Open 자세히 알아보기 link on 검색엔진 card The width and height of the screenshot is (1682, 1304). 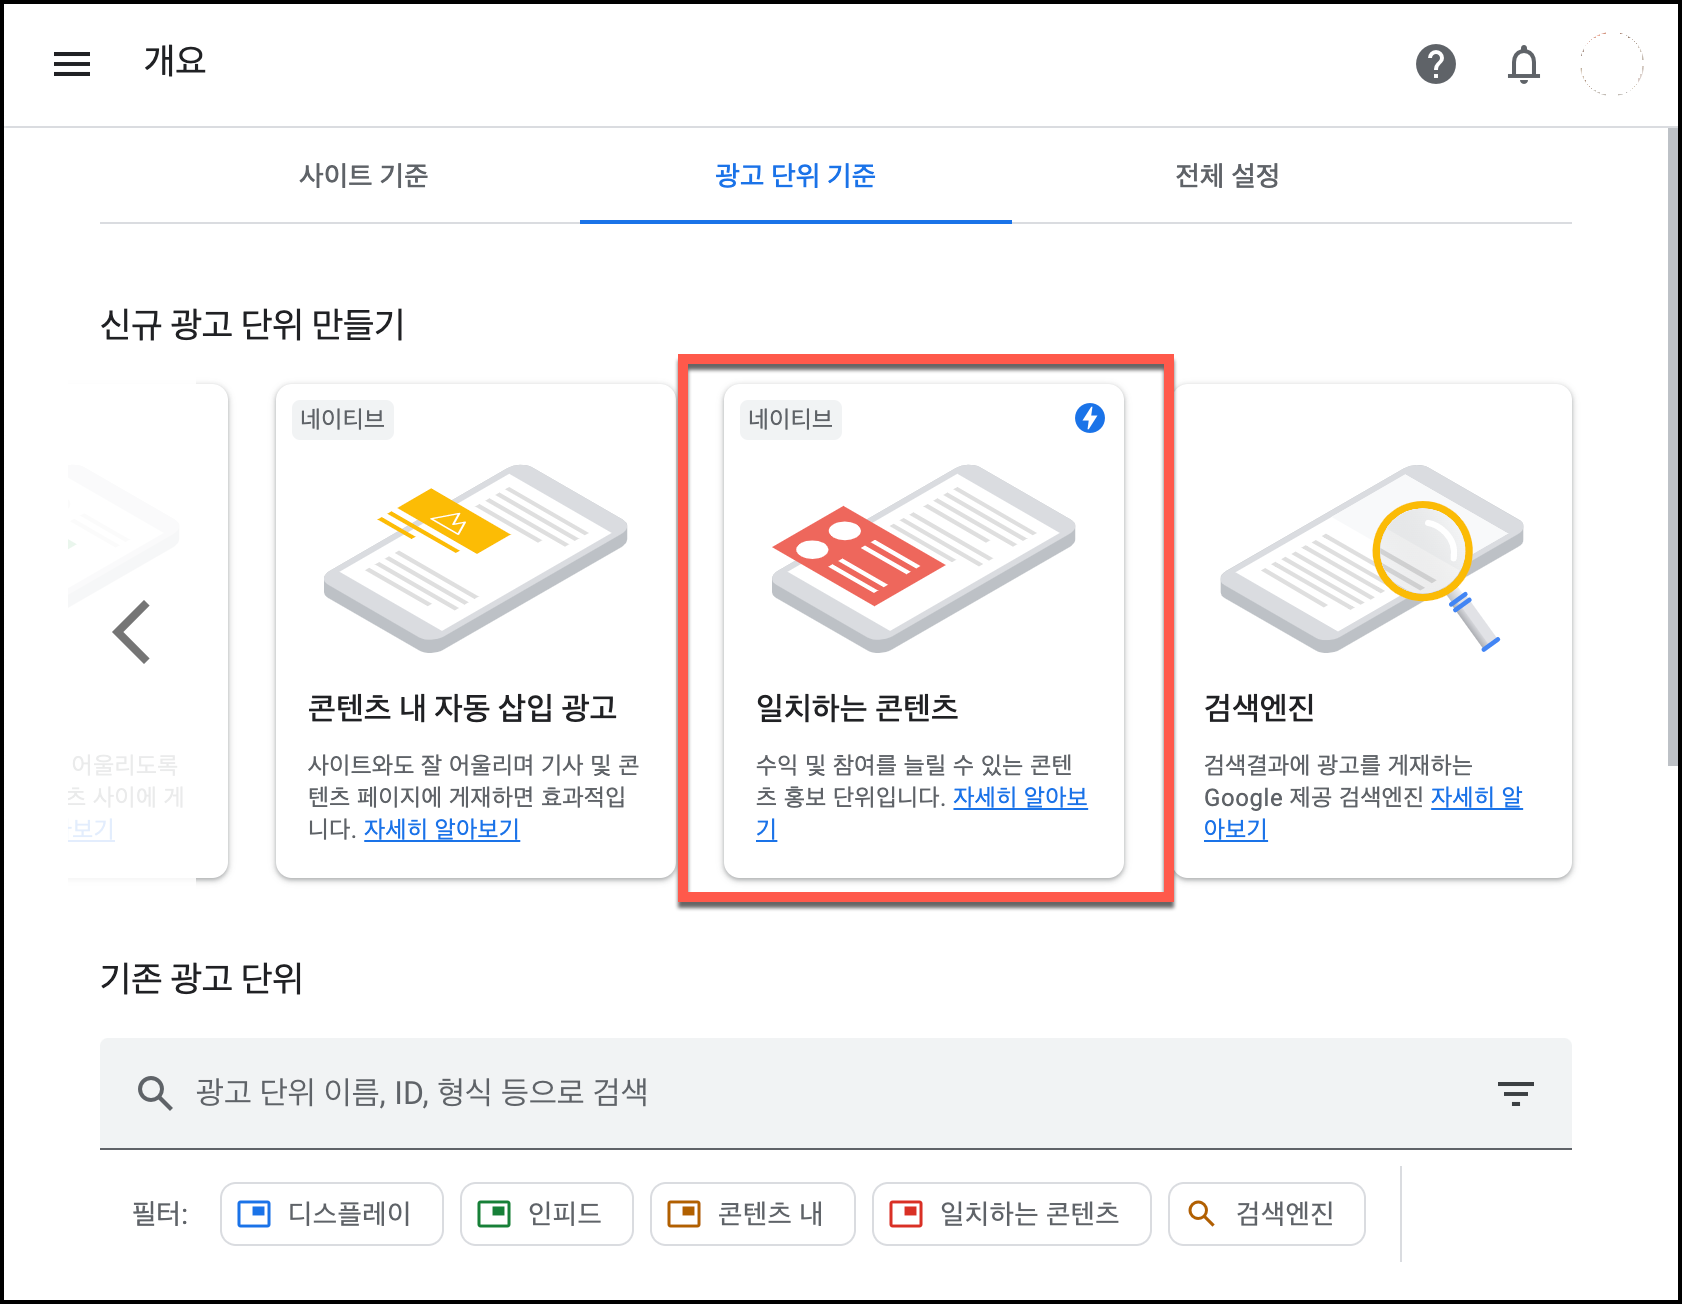tap(1474, 797)
